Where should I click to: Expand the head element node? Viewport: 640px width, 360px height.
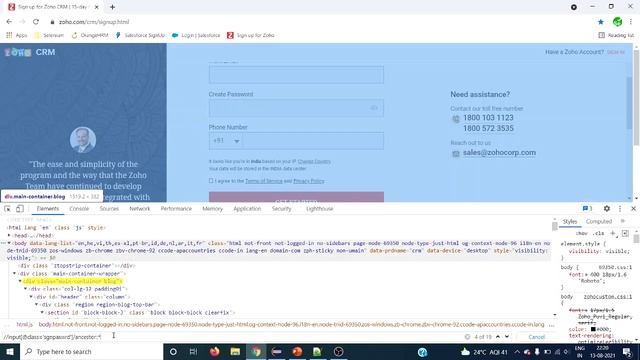click(9, 236)
